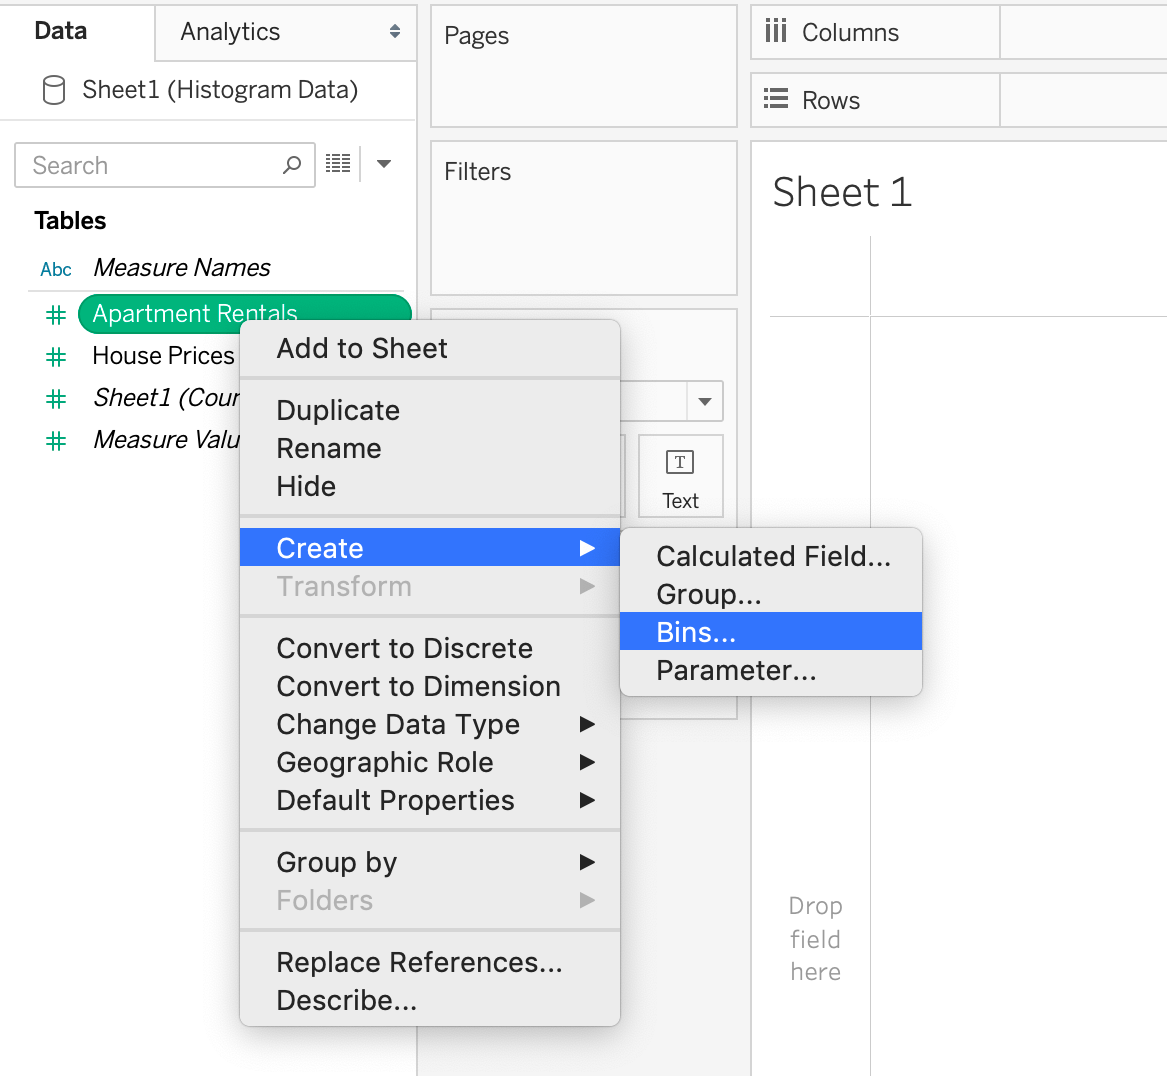Click the Abc icon for Measure Names

[56, 269]
